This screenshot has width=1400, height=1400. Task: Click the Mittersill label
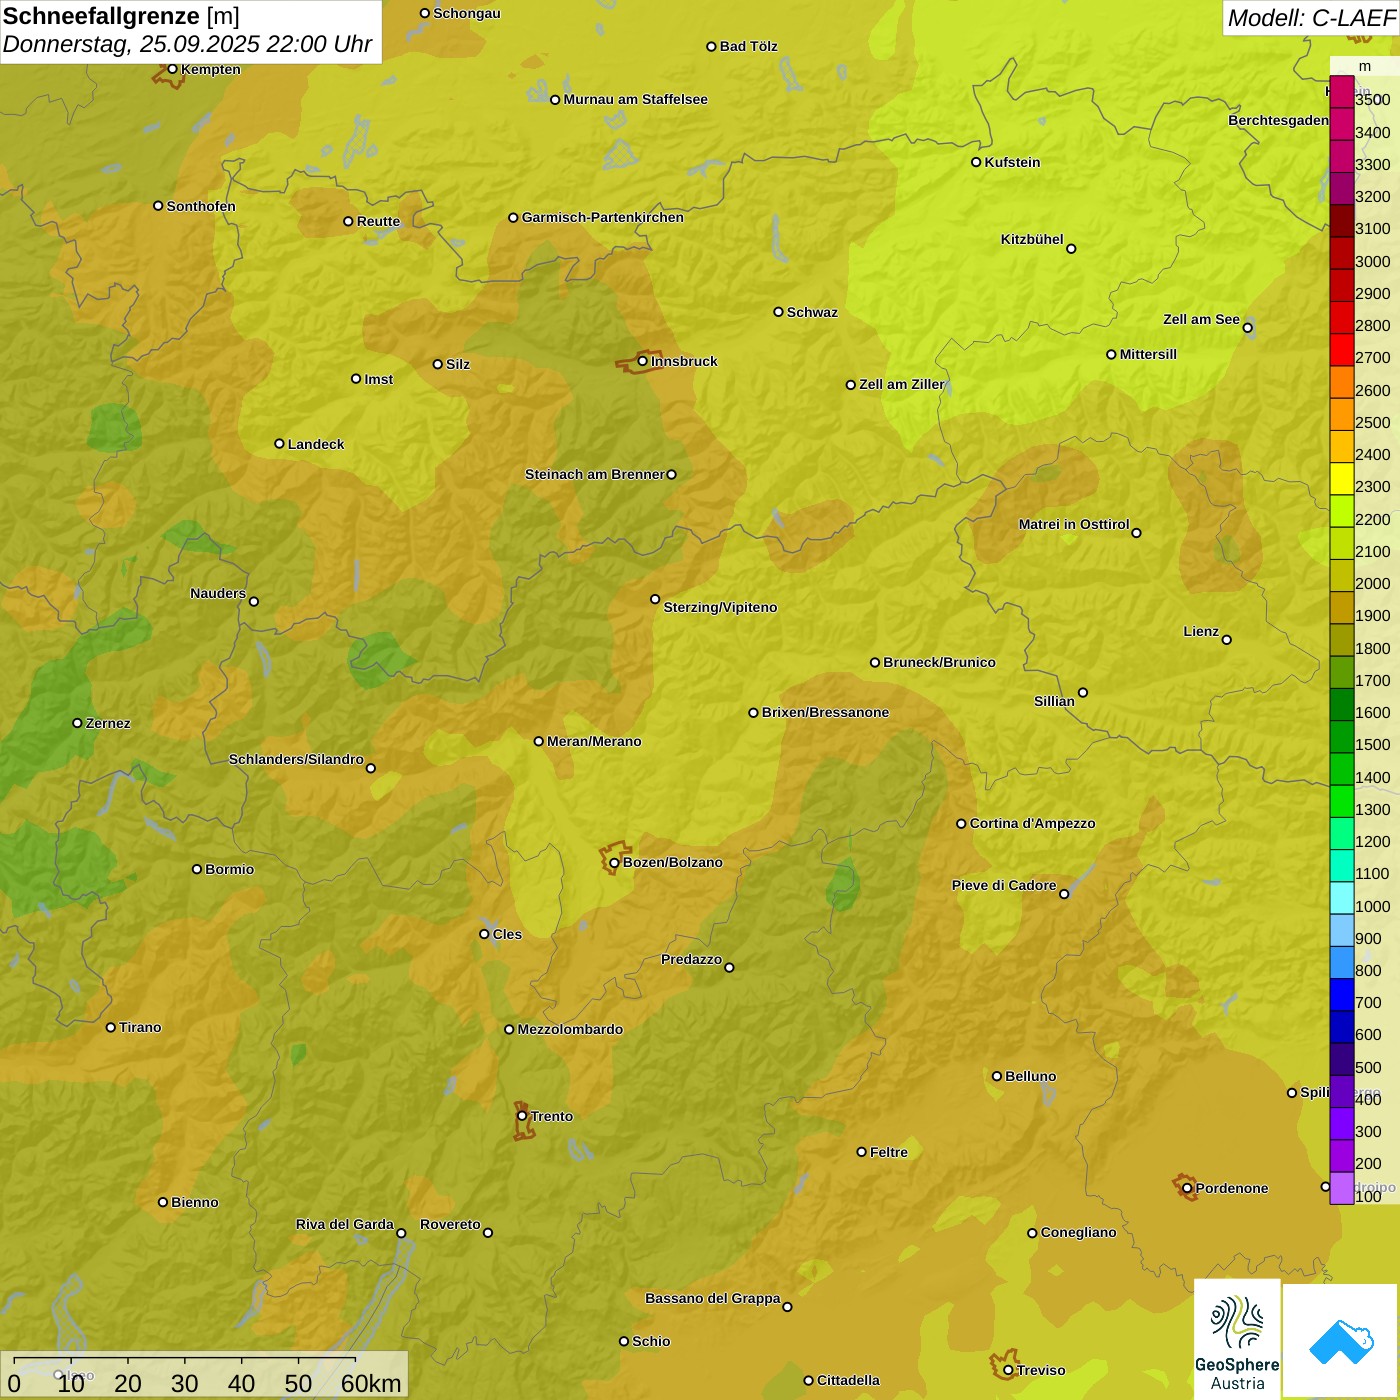(x=1148, y=354)
